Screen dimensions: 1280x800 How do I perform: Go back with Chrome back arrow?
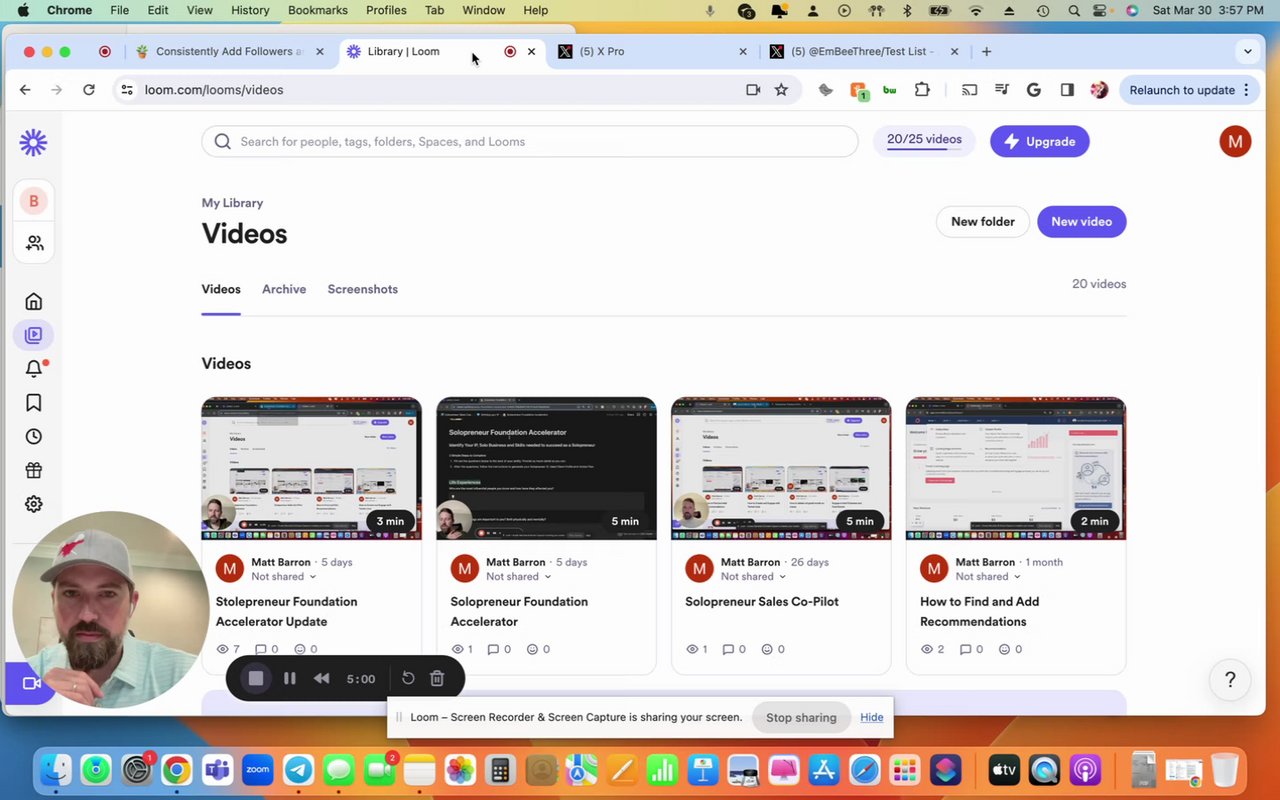pyautogui.click(x=25, y=90)
